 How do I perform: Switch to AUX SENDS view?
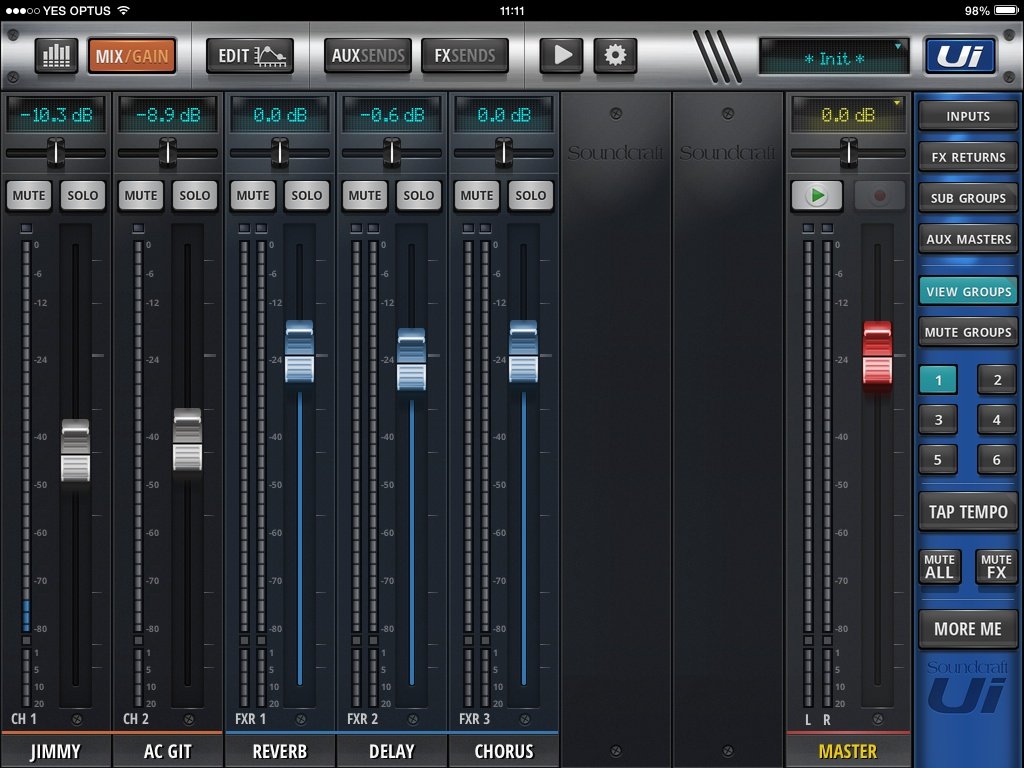pos(368,56)
